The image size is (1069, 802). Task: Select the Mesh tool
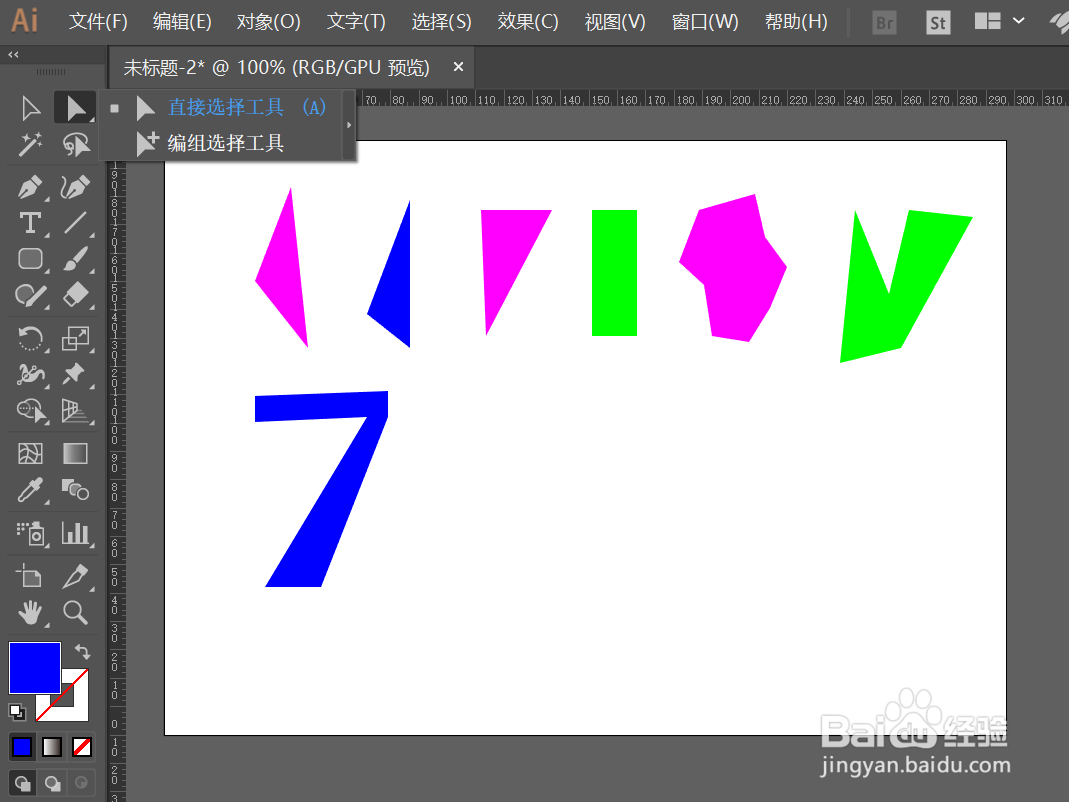coord(30,454)
